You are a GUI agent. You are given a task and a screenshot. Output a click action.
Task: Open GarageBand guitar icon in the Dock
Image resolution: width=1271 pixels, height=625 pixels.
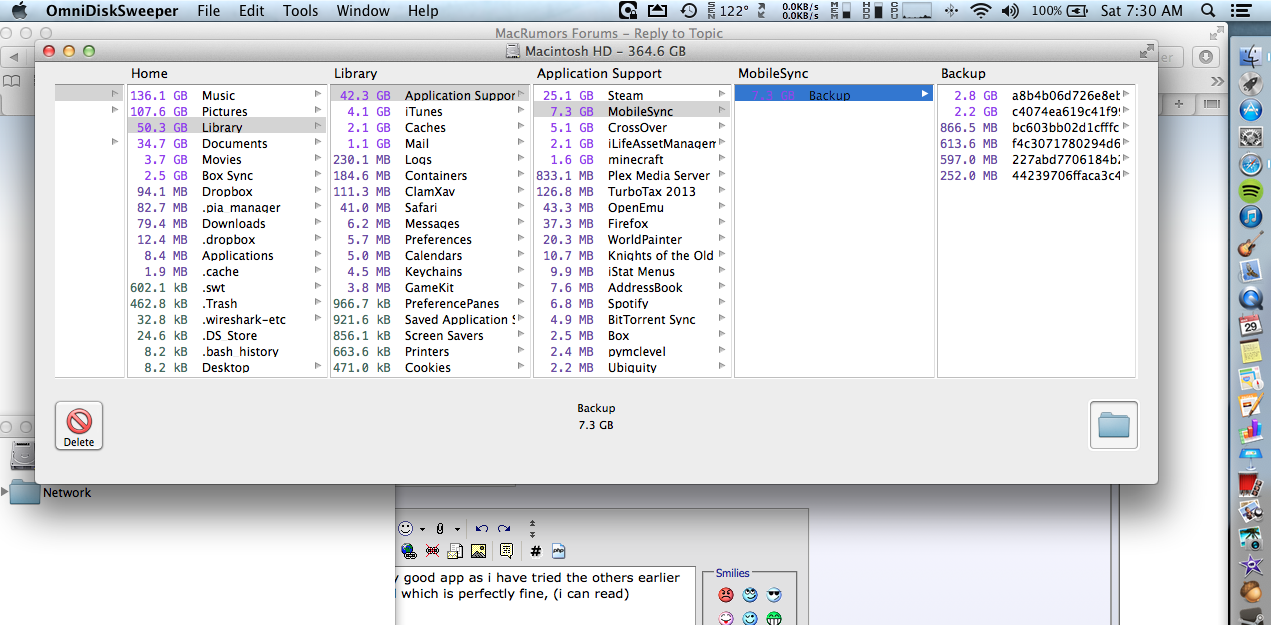pos(1250,245)
